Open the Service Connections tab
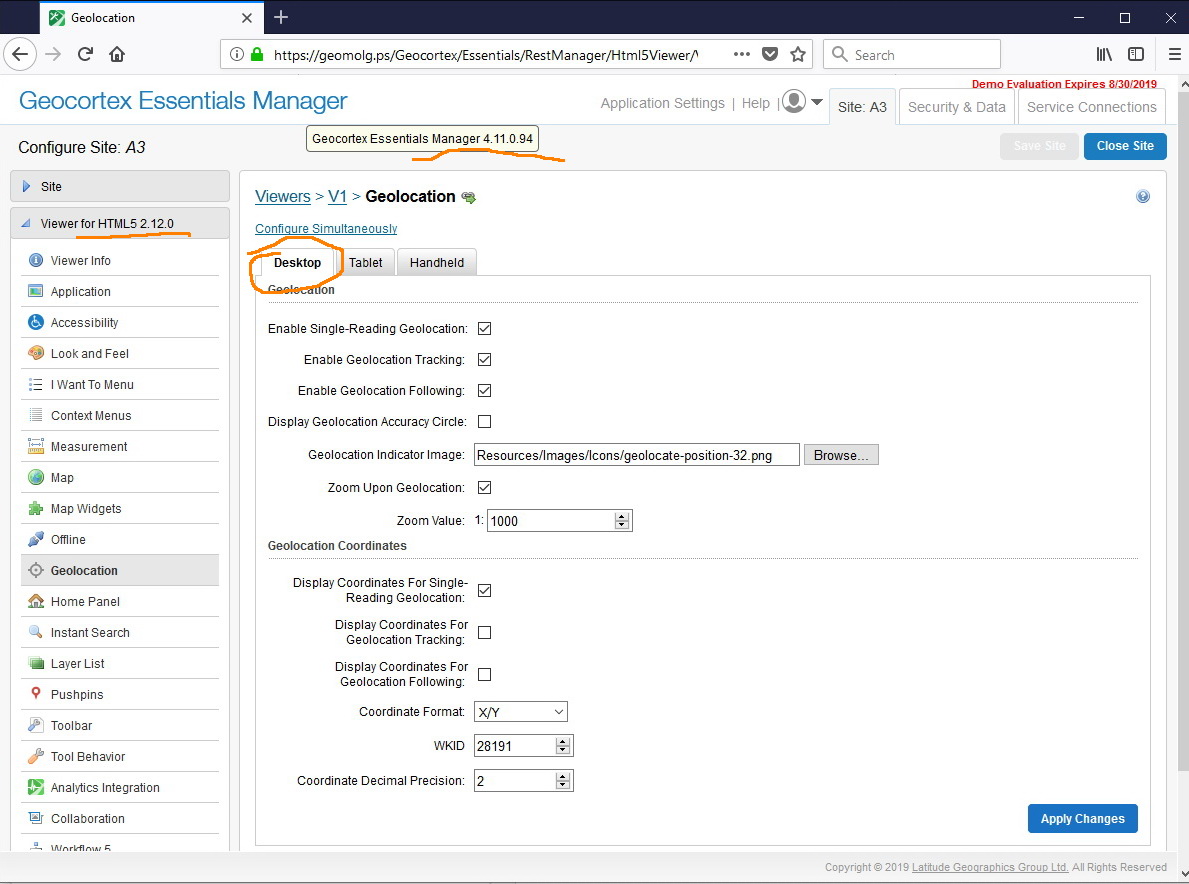Screen dimensions: 1189x884 [x=1092, y=107]
